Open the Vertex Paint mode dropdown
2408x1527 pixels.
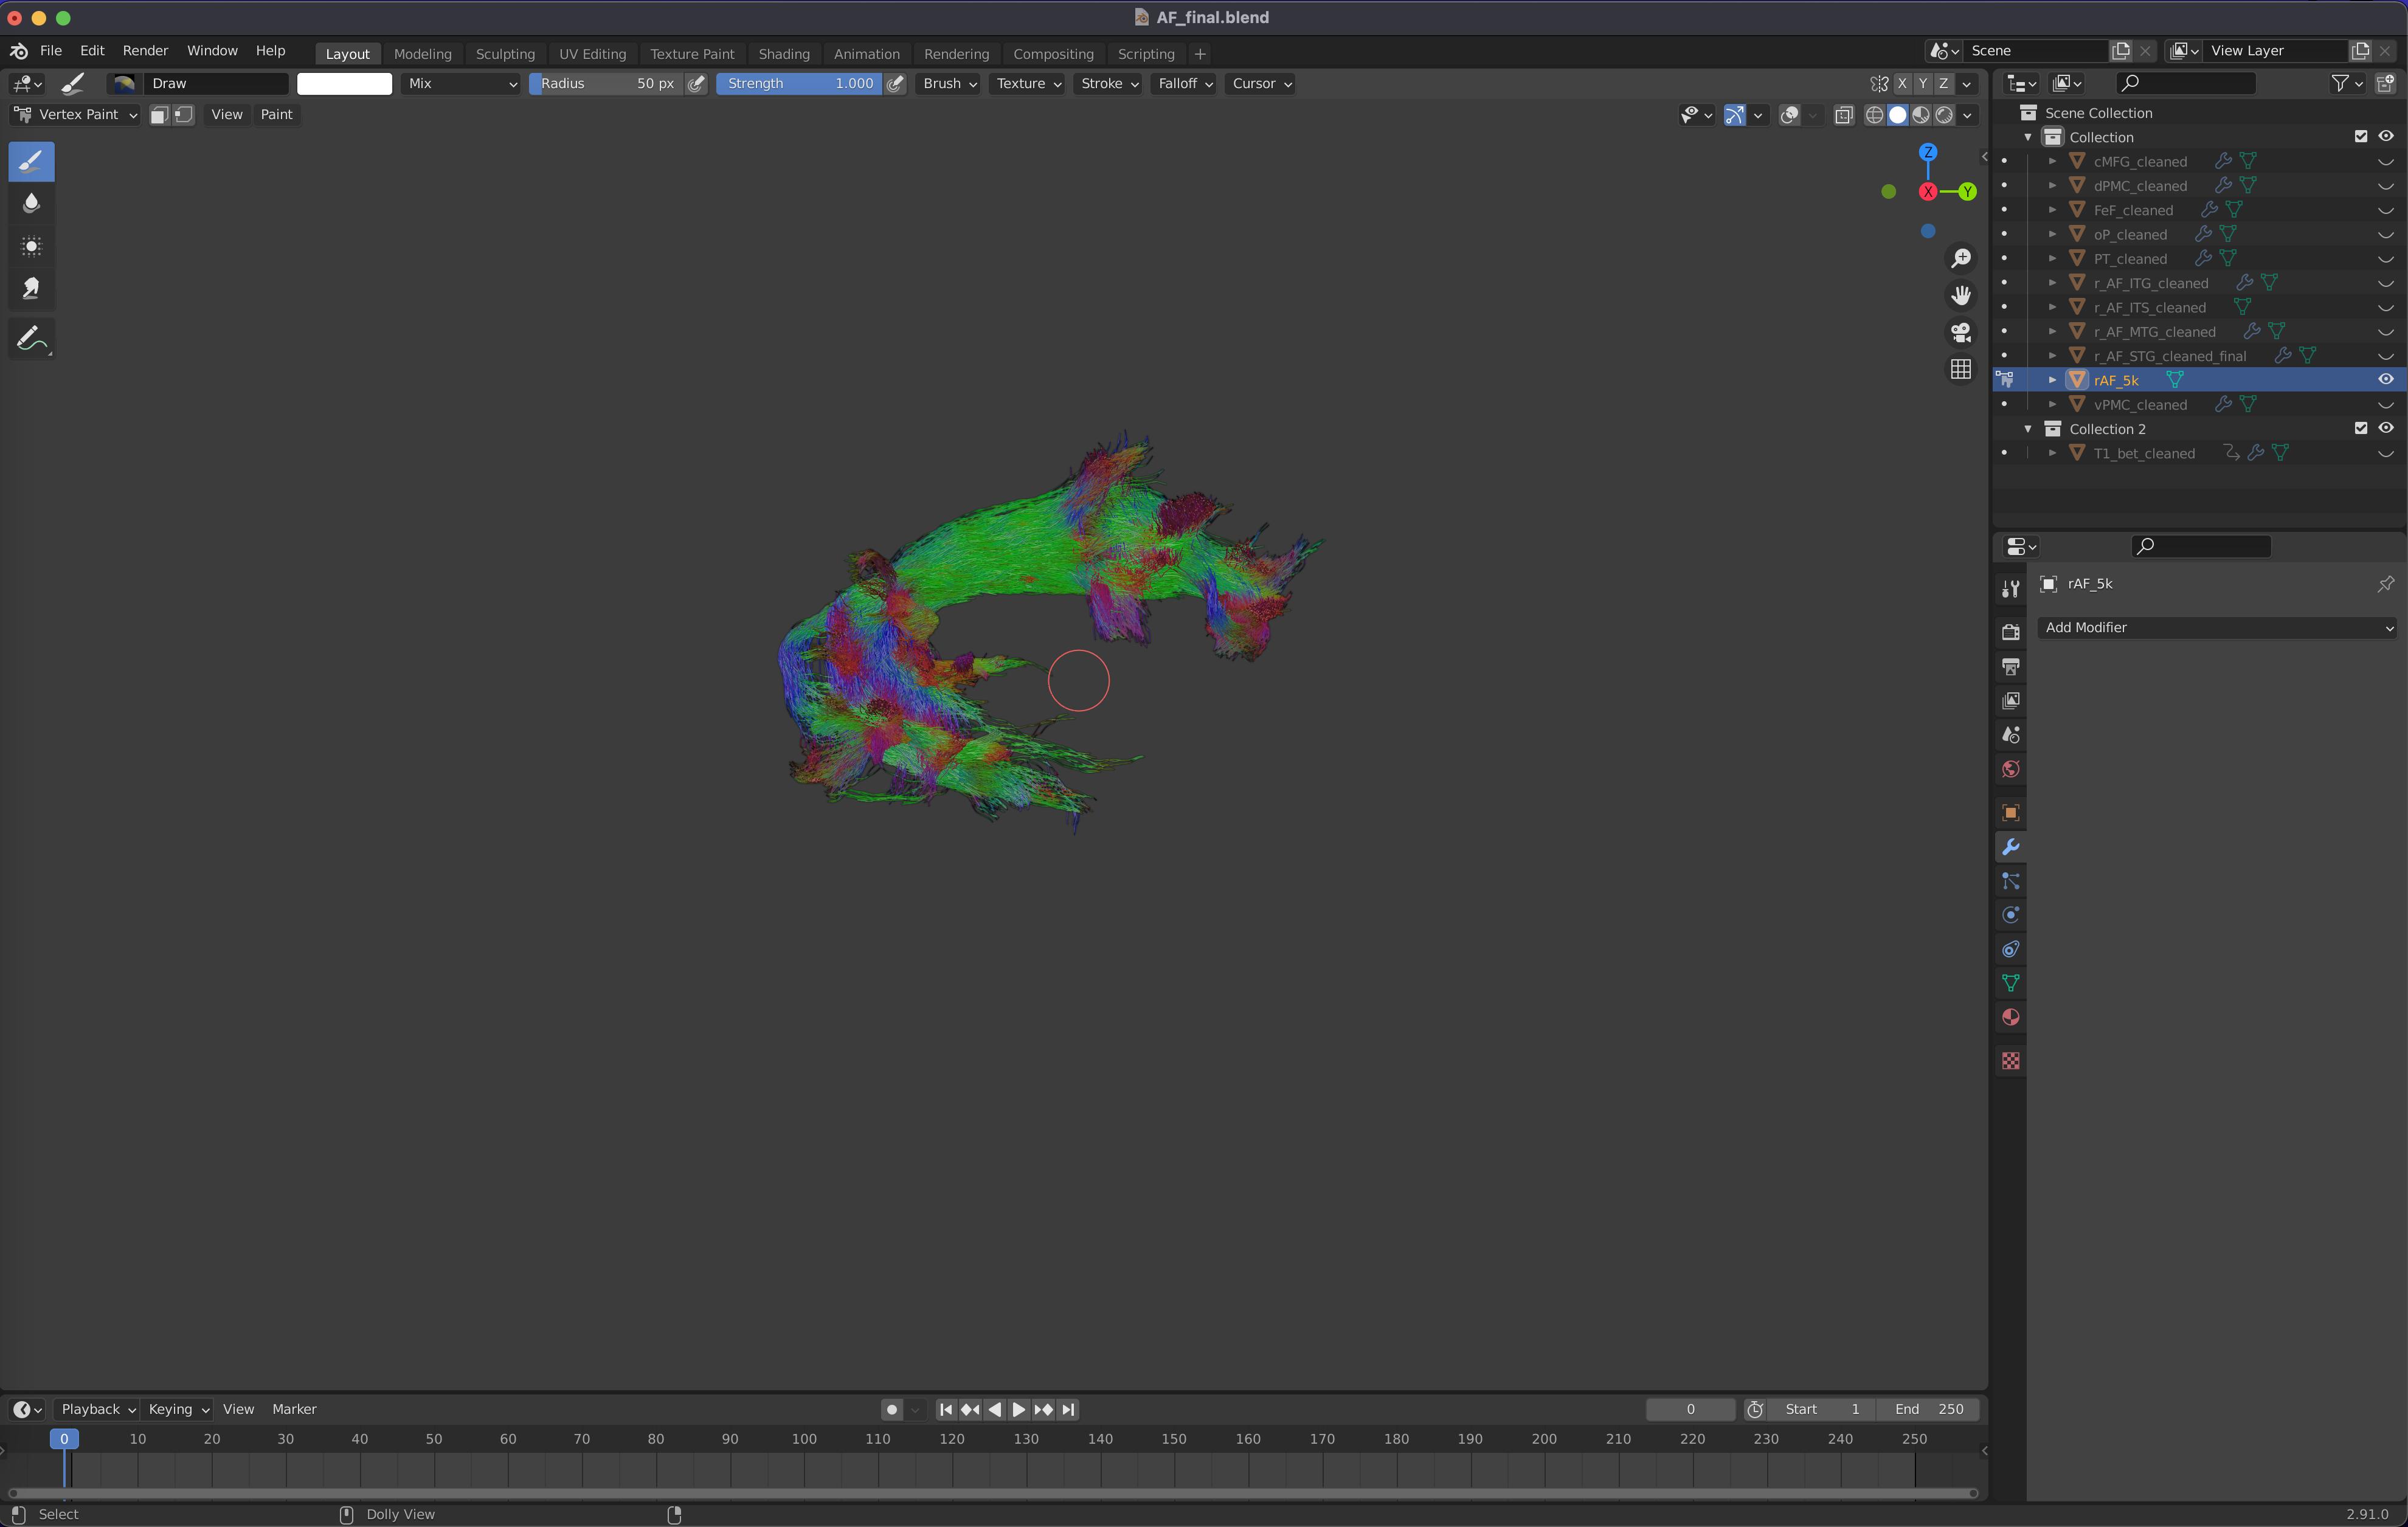(75, 115)
